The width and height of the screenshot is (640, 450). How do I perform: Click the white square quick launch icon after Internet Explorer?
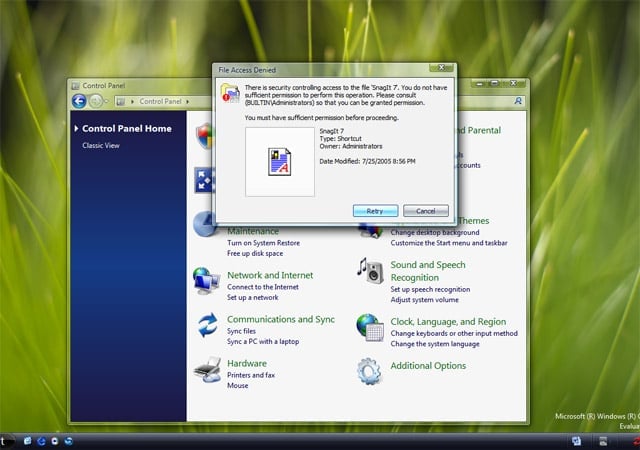coord(55,441)
